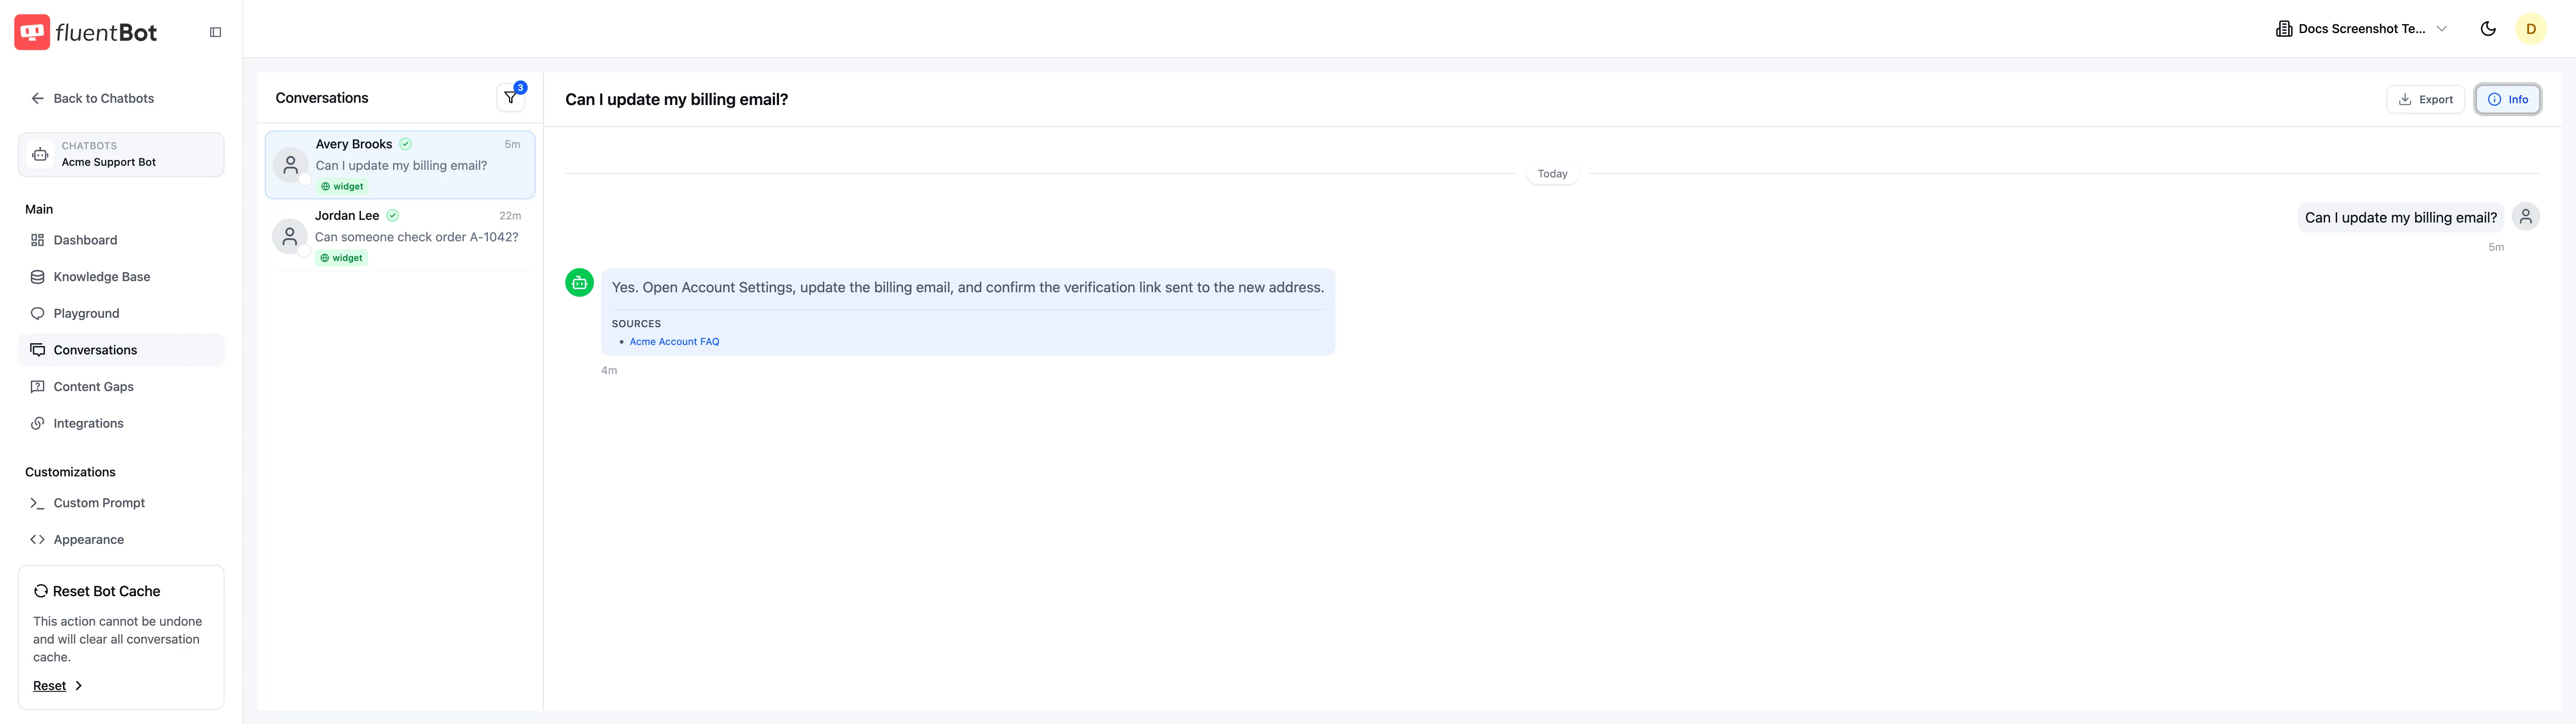Click Avery Brooks avatar icon
Image resolution: width=2576 pixels, height=724 pixels.
click(291, 165)
